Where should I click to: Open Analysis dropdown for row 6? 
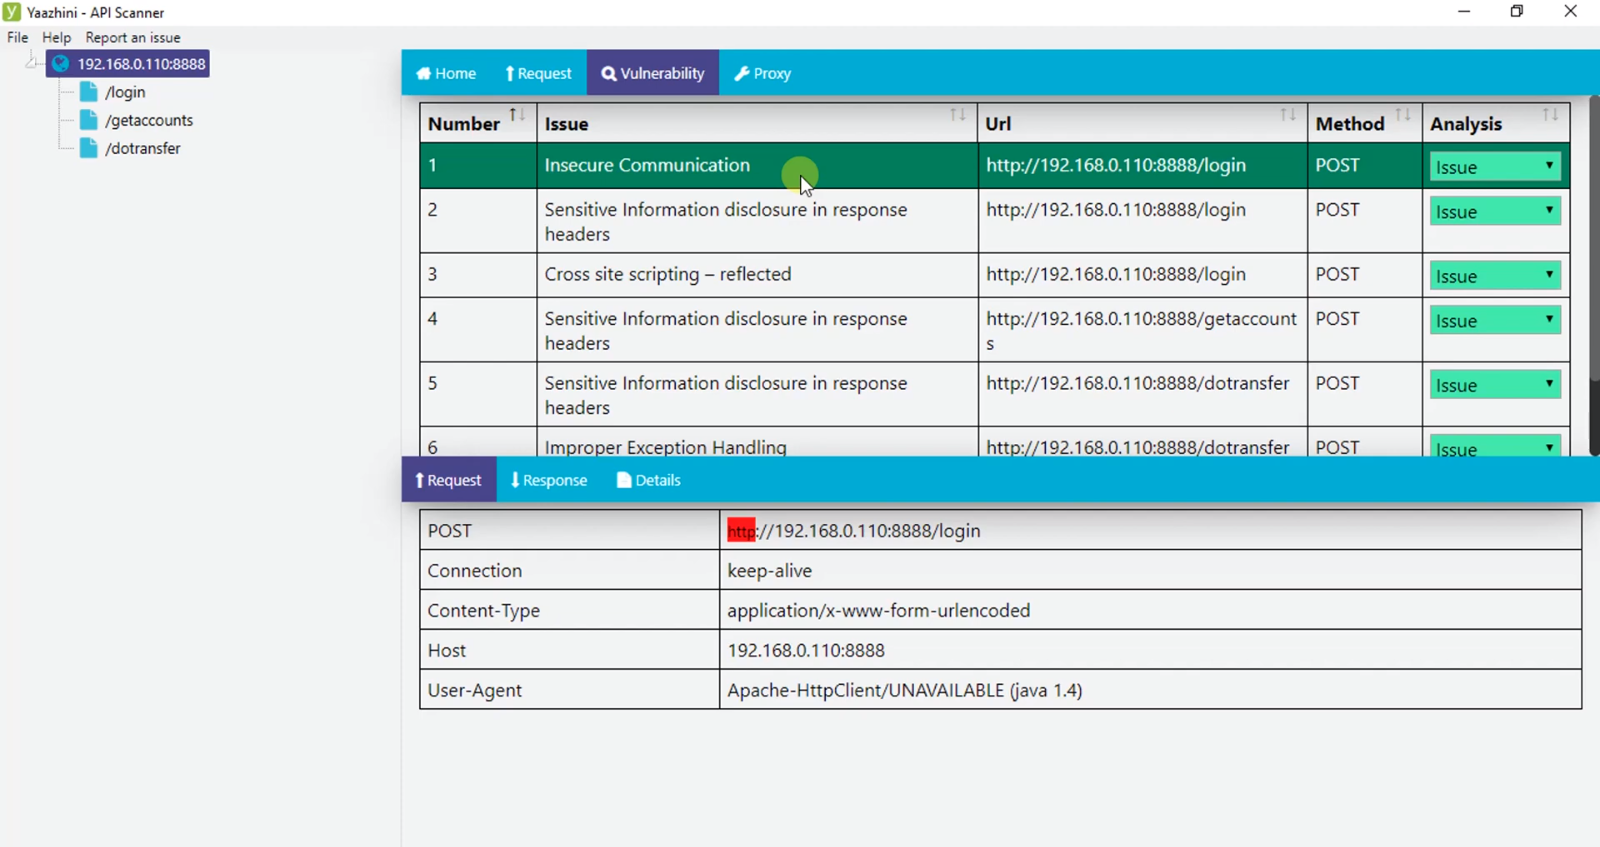click(x=1495, y=447)
